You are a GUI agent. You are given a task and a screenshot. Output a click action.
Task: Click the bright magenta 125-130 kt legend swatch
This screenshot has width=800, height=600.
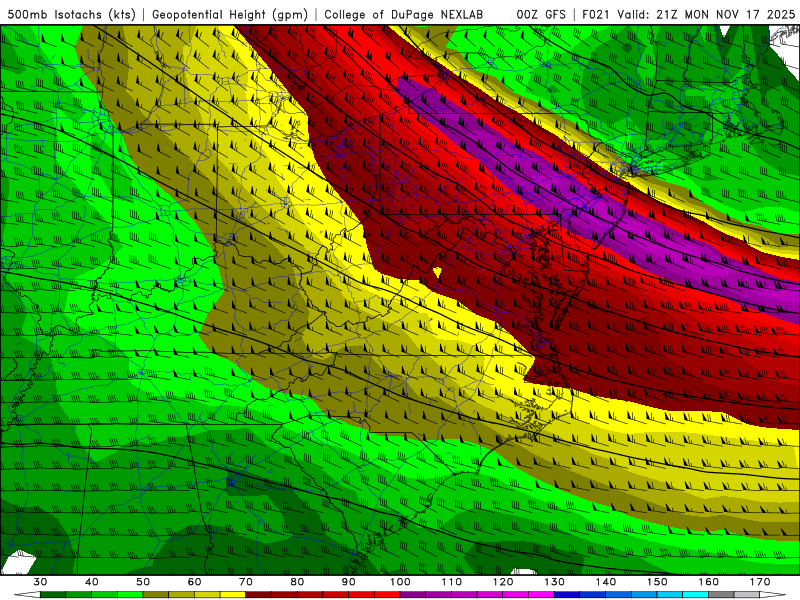coord(541,595)
